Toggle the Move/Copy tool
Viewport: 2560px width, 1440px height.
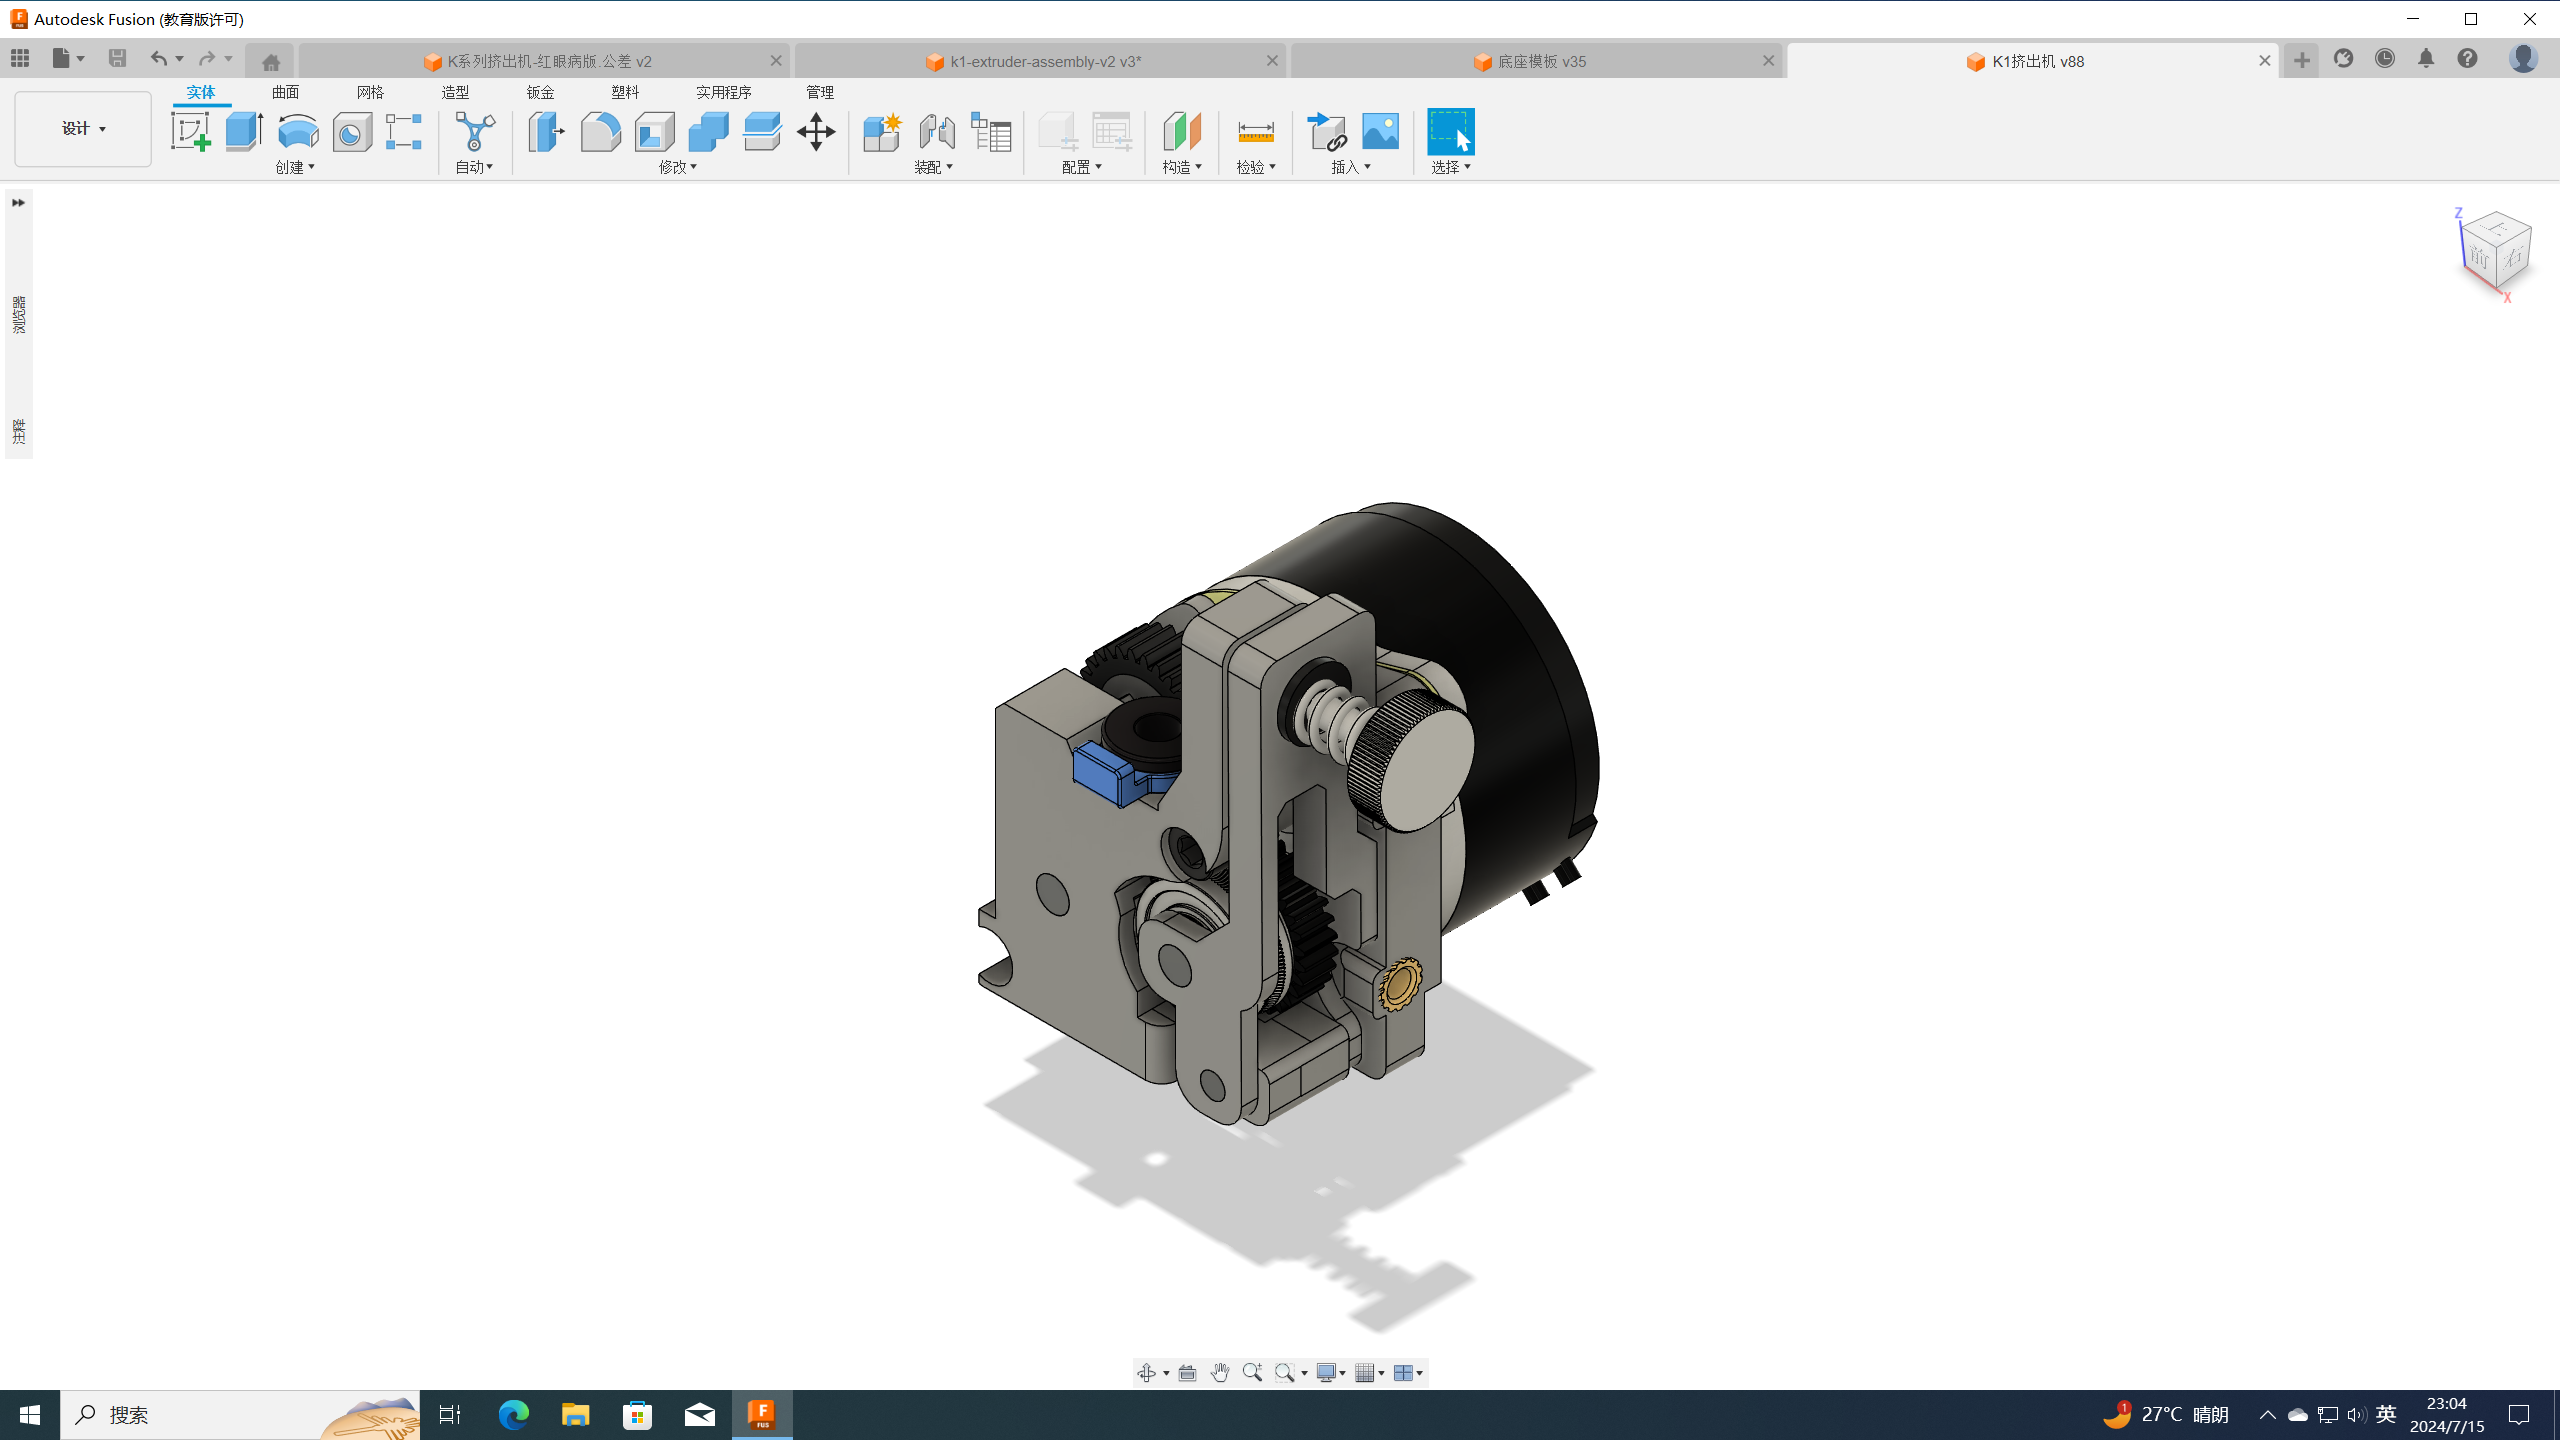pos(815,131)
